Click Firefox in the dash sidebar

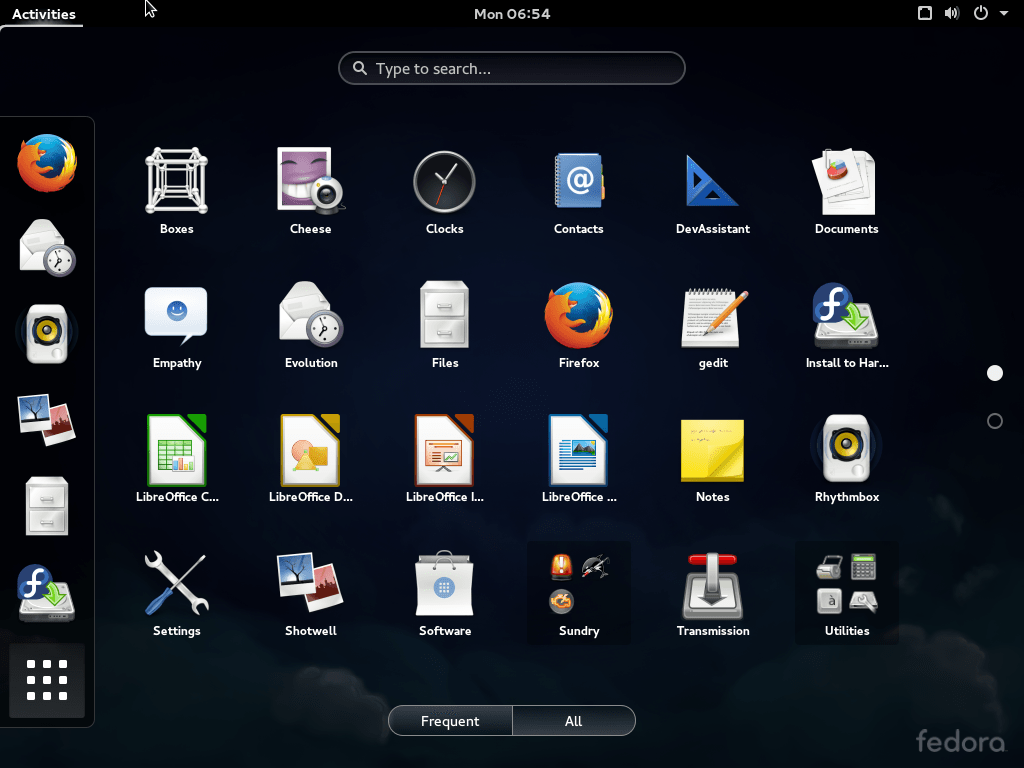[47, 163]
